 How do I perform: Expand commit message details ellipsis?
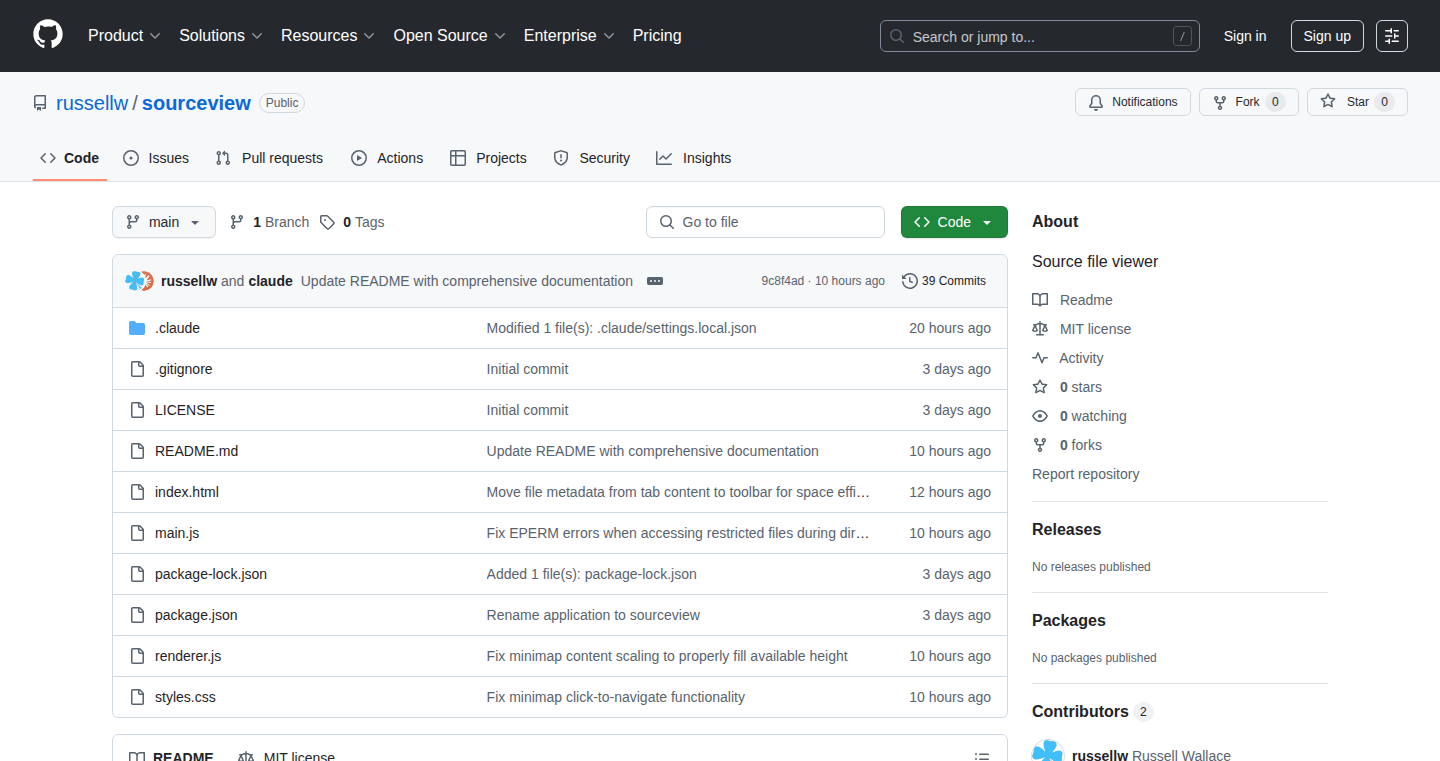tap(655, 281)
